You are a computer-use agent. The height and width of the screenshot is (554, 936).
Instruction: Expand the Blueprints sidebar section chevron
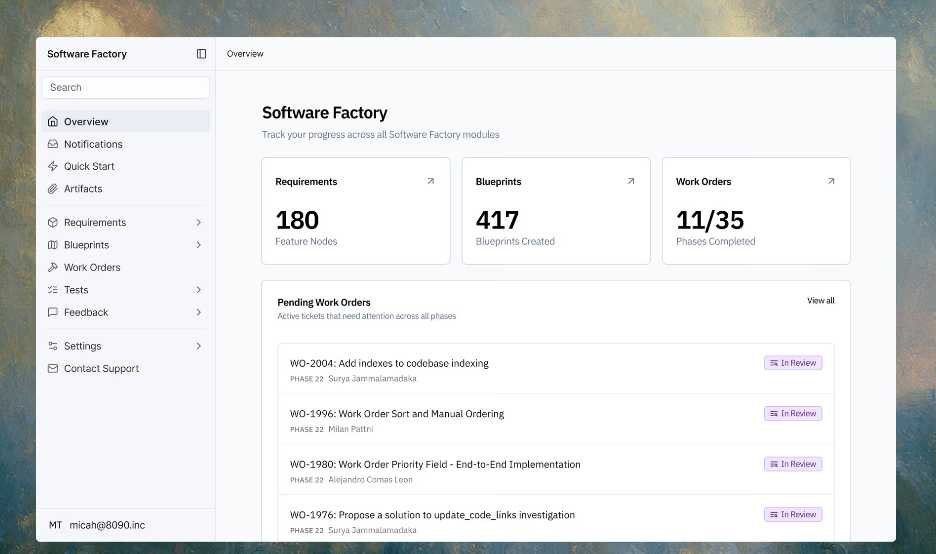[199, 245]
